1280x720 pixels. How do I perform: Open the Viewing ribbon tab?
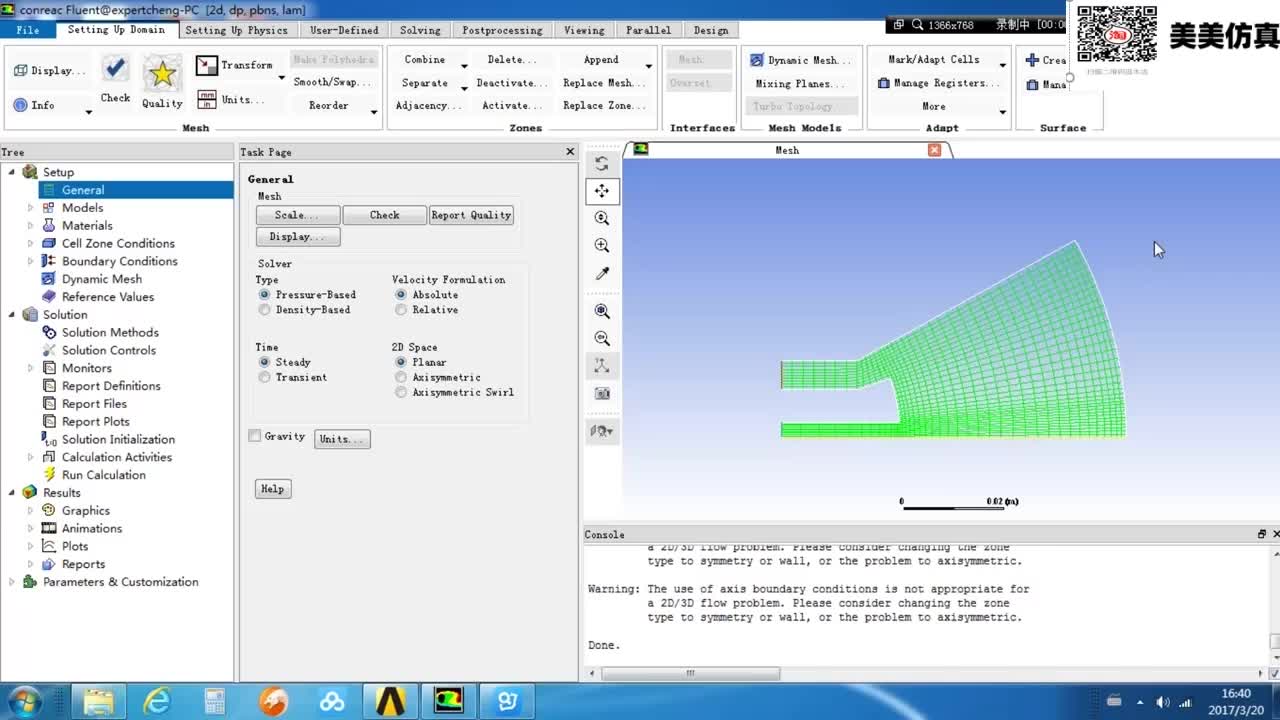(584, 30)
